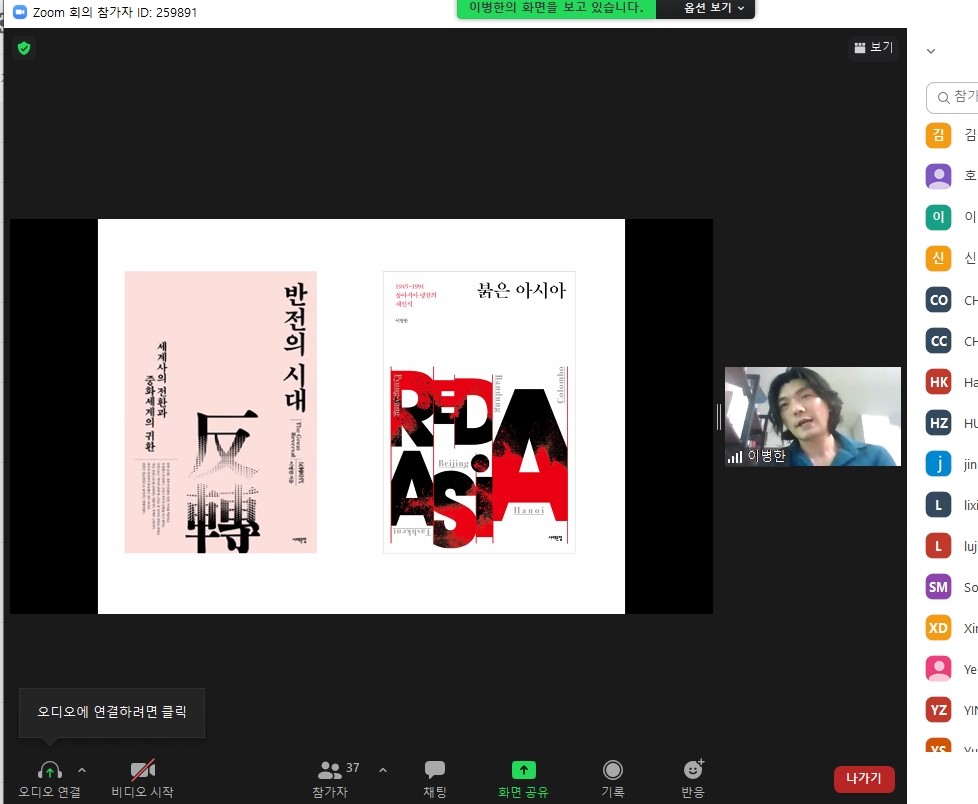The height and width of the screenshot is (804, 978).
Task: Open reactions with the smiley icon
Action: [693, 770]
